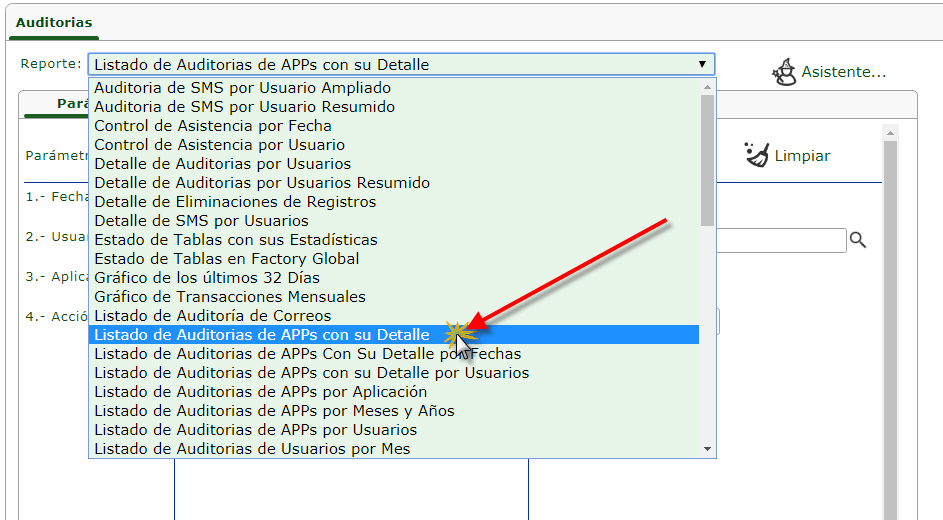This screenshot has width=943, height=520.
Task: Select Gráfico de Transacciones Mensuales
Action: pos(393,297)
